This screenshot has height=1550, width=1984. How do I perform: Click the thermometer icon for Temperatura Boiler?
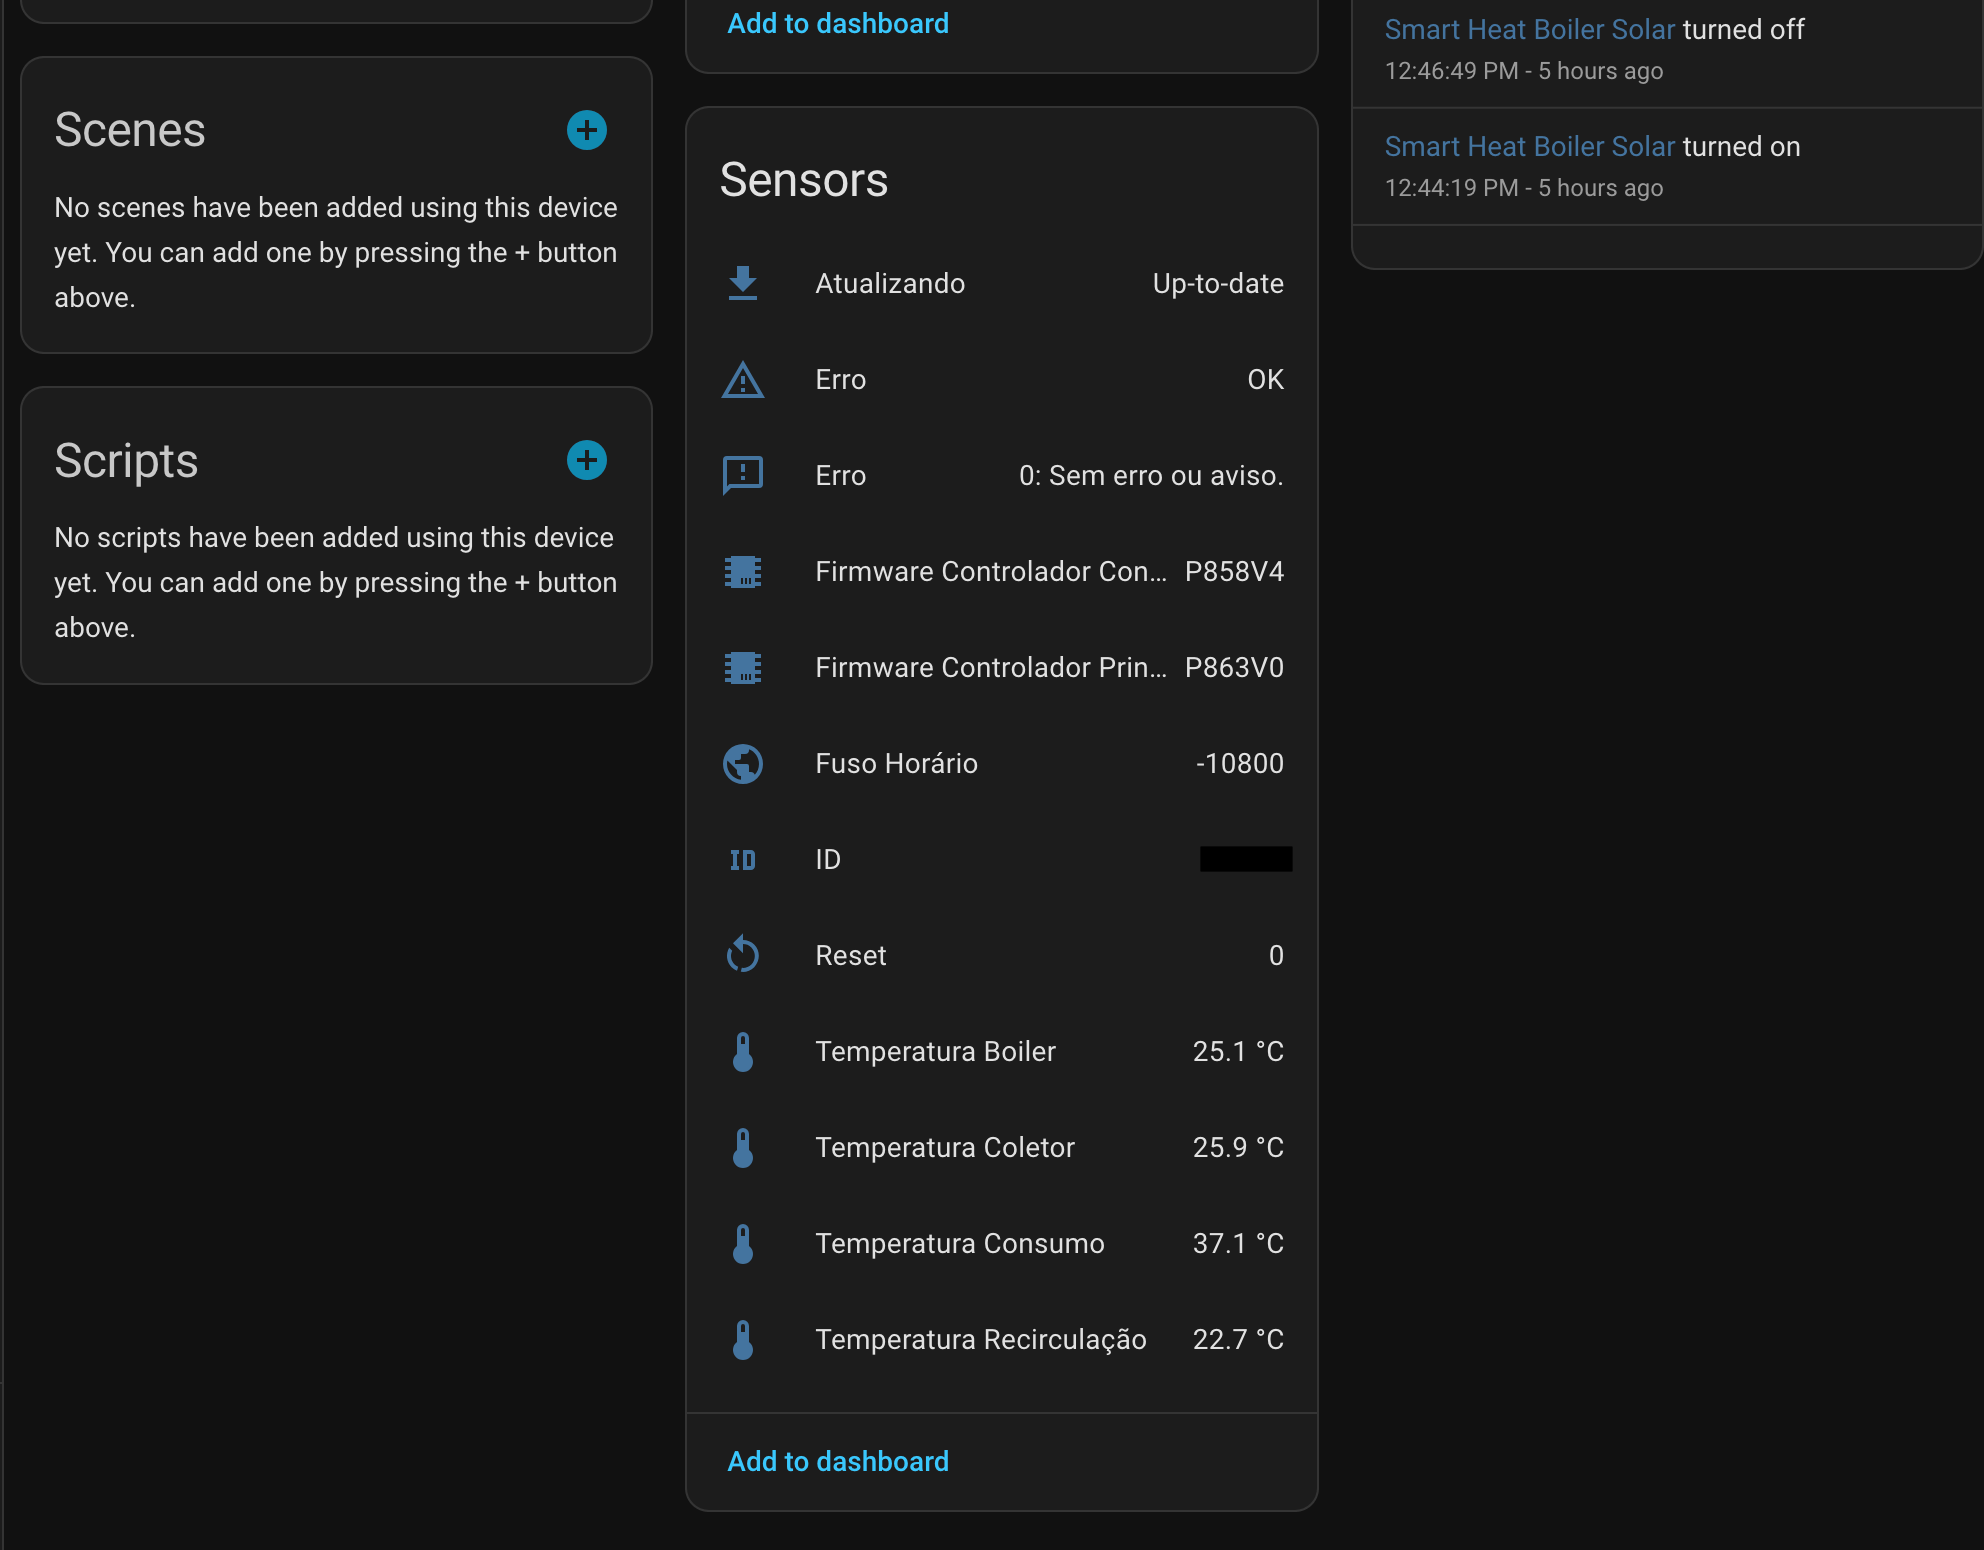(x=743, y=1052)
